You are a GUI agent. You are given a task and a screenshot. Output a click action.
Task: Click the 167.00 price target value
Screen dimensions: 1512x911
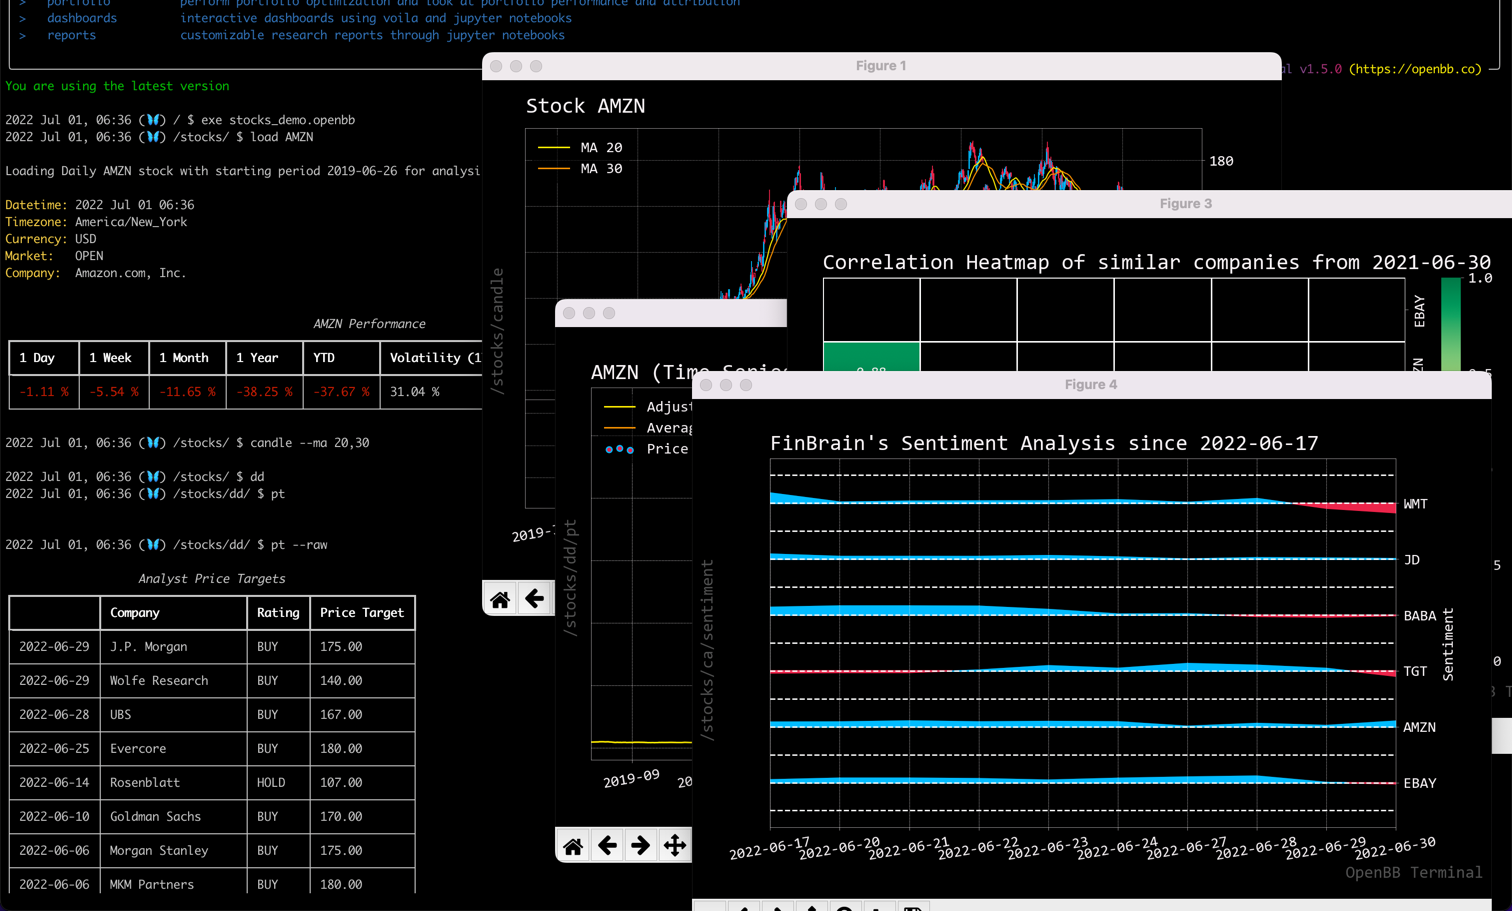click(341, 715)
